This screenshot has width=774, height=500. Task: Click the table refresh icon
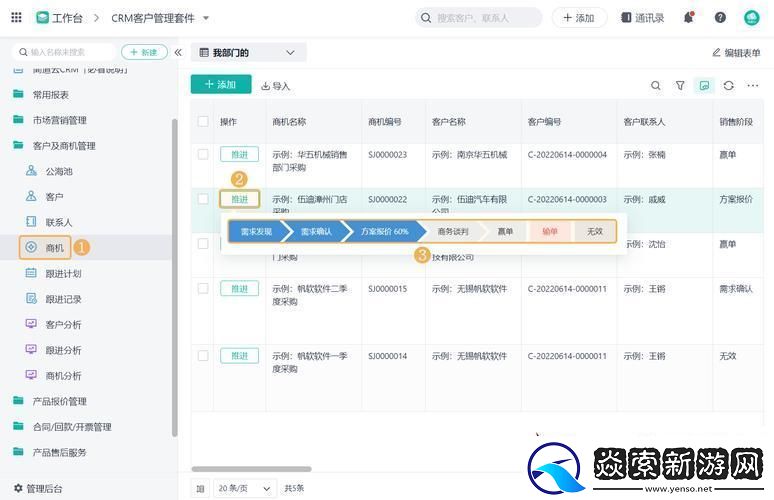point(729,85)
